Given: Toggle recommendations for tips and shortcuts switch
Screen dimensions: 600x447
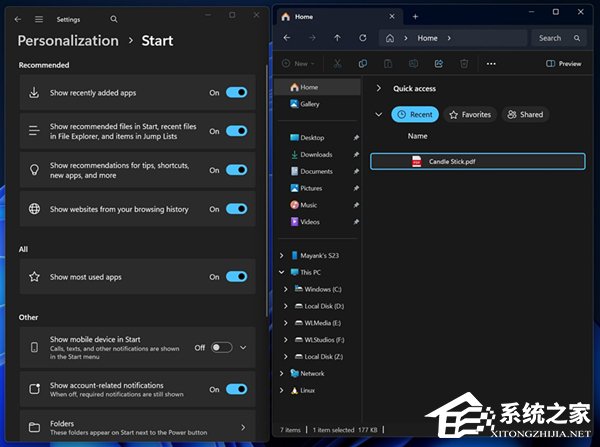Looking at the screenshot, I should (x=236, y=170).
